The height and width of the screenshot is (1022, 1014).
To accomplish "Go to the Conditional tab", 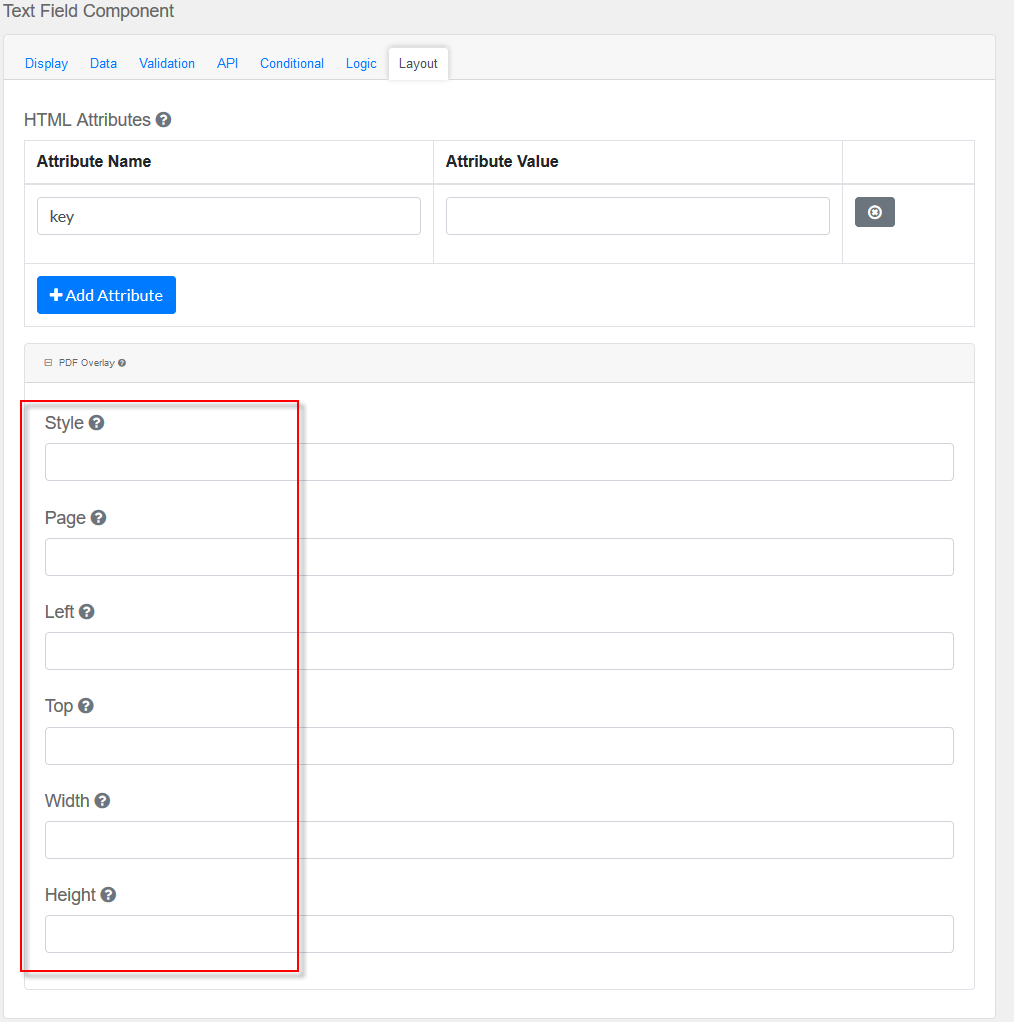I will (292, 63).
